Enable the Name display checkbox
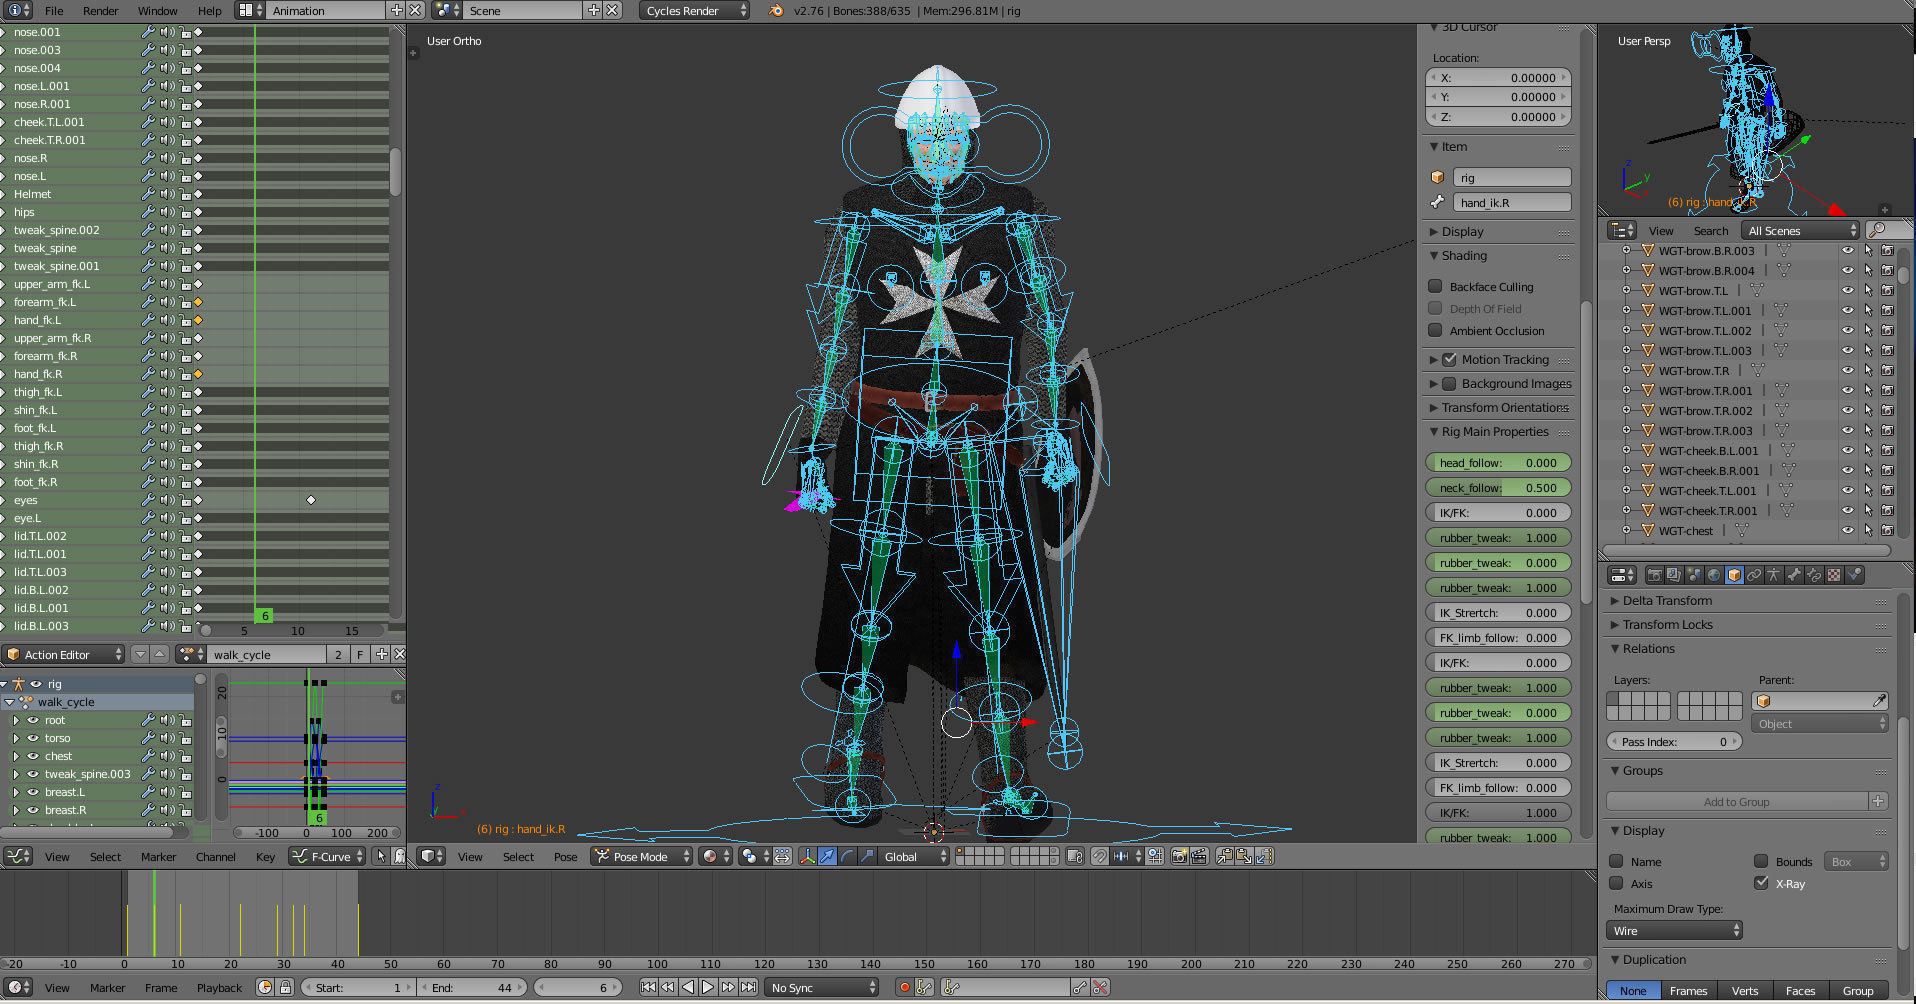The height and width of the screenshot is (1004, 1916). [x=1616, y=861]
